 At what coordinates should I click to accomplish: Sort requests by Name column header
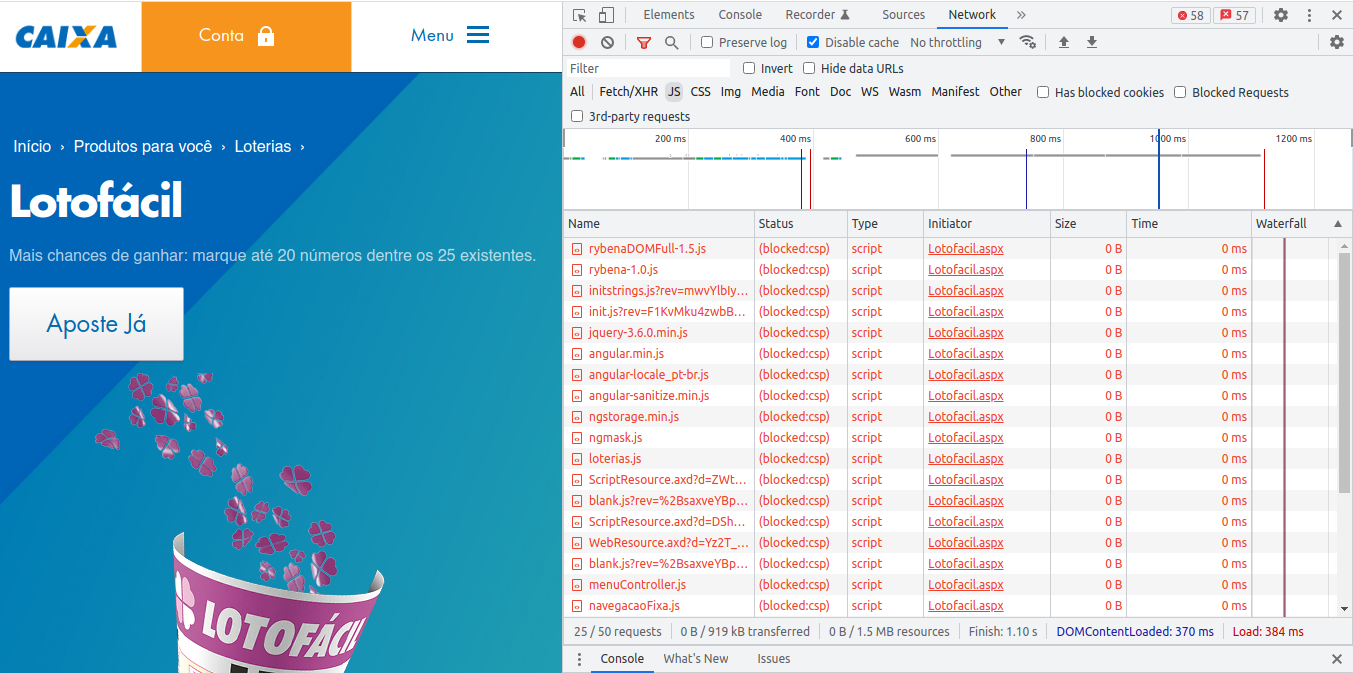(x=659, y=224)
